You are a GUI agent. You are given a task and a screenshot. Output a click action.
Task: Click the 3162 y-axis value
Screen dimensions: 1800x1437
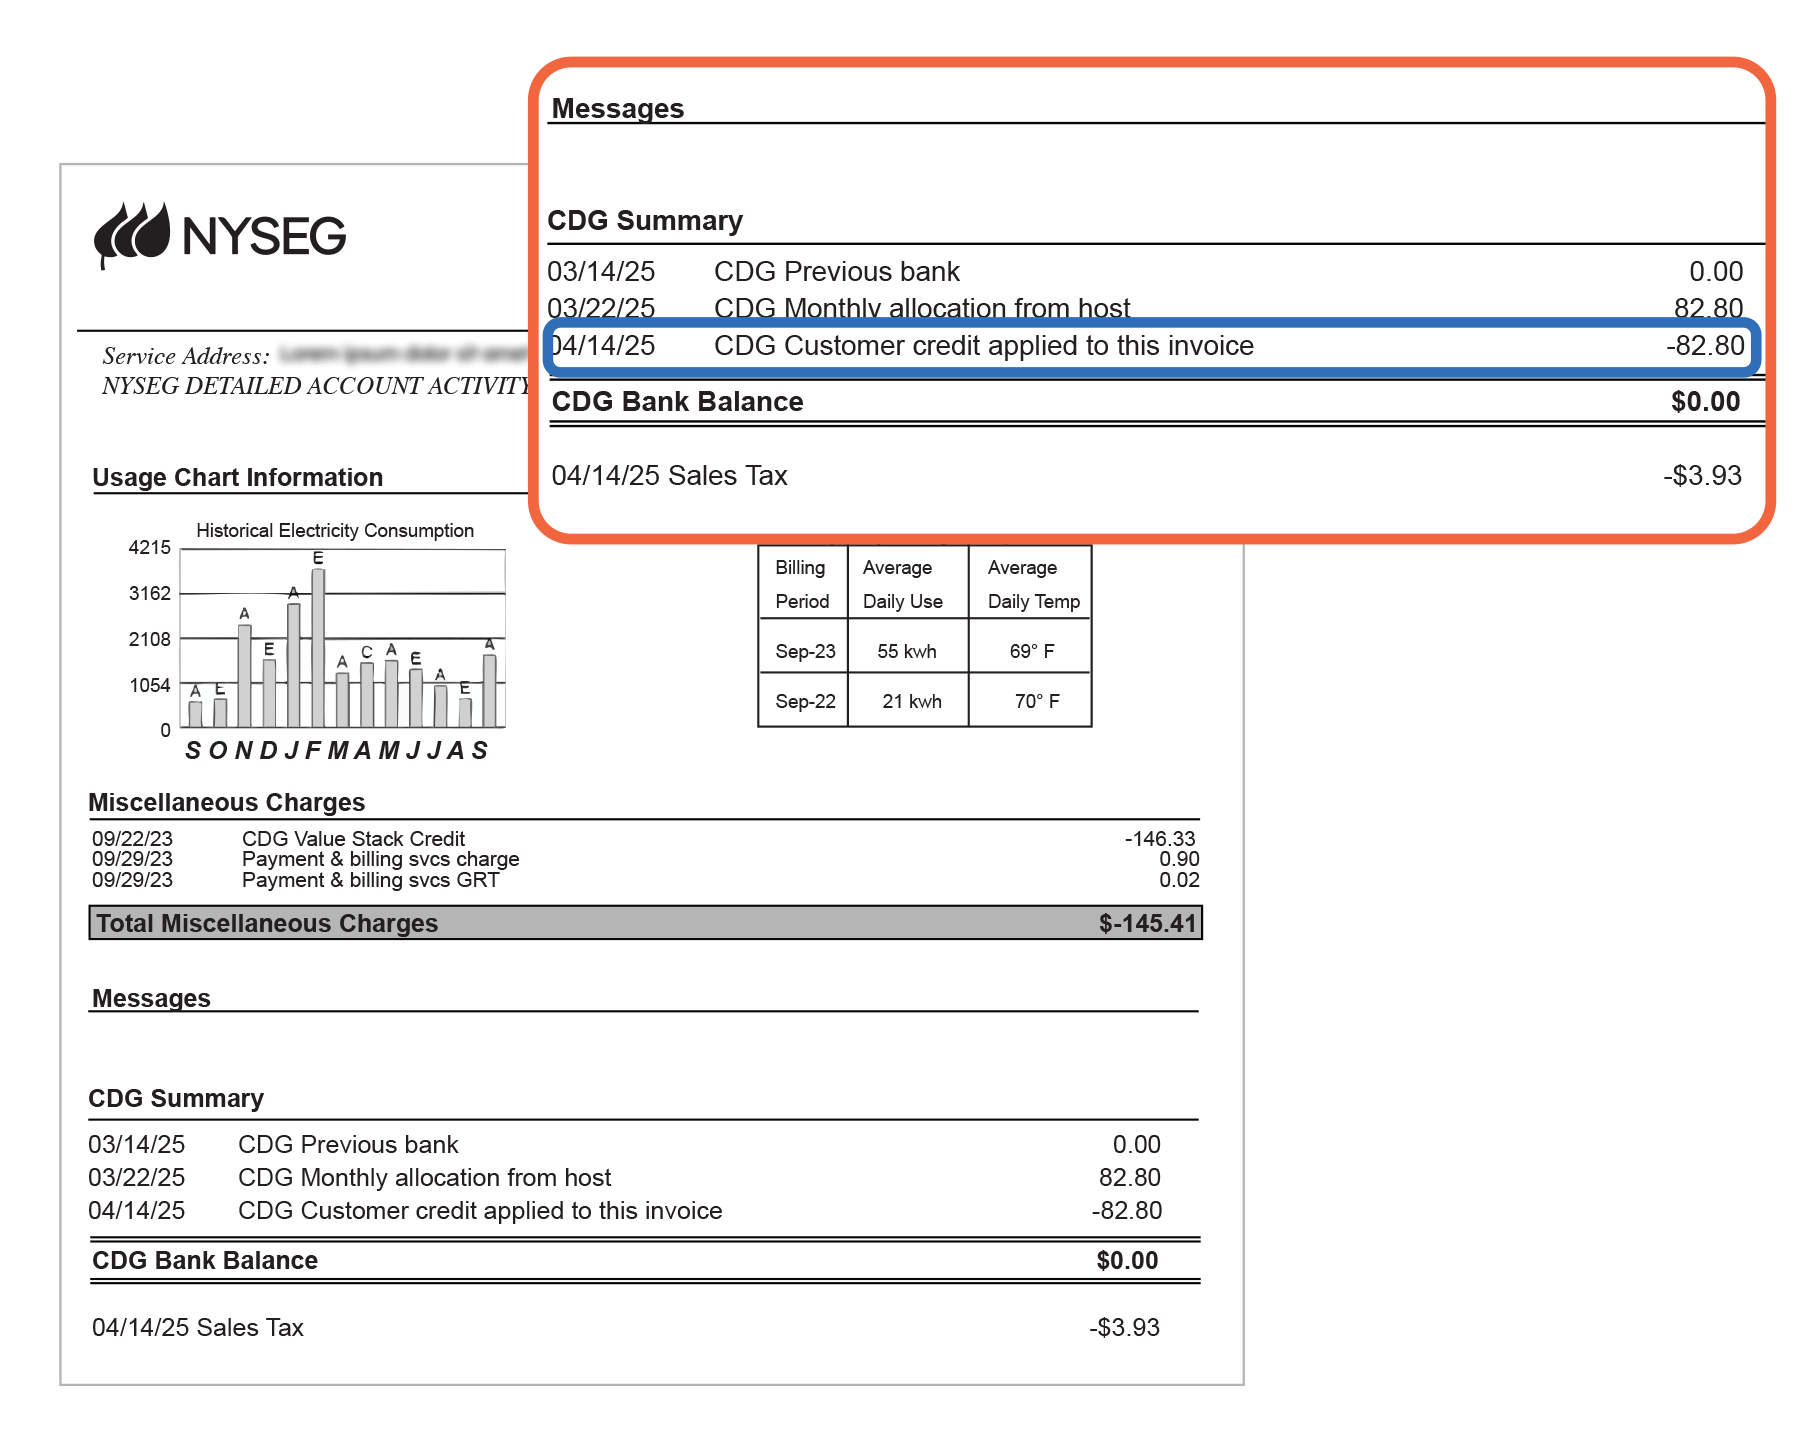150,593
